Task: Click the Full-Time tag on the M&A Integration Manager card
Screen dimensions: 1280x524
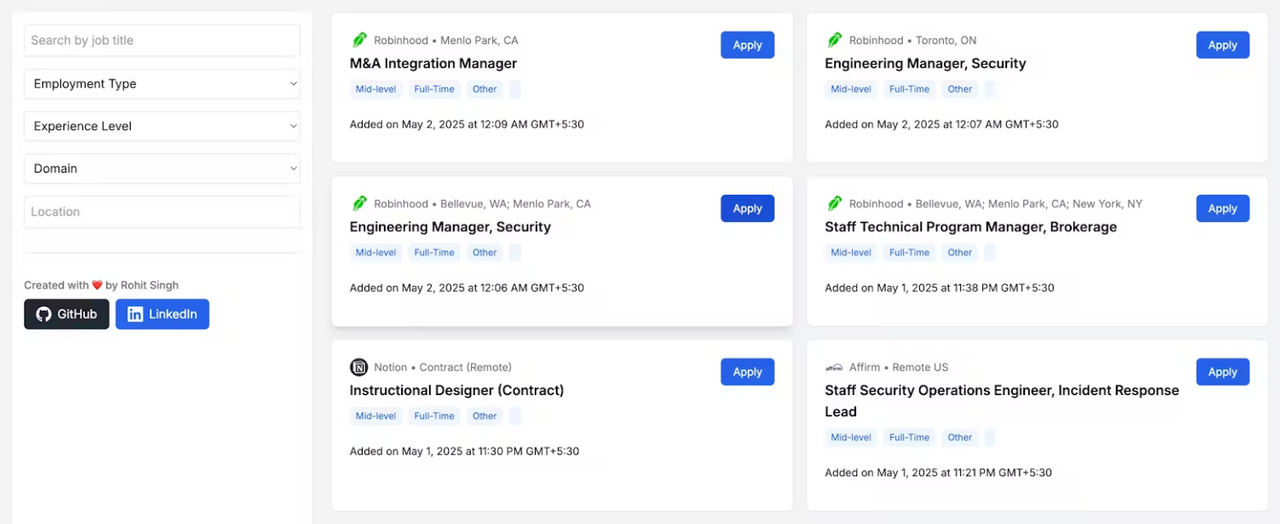Action: (x=434, y=89)
